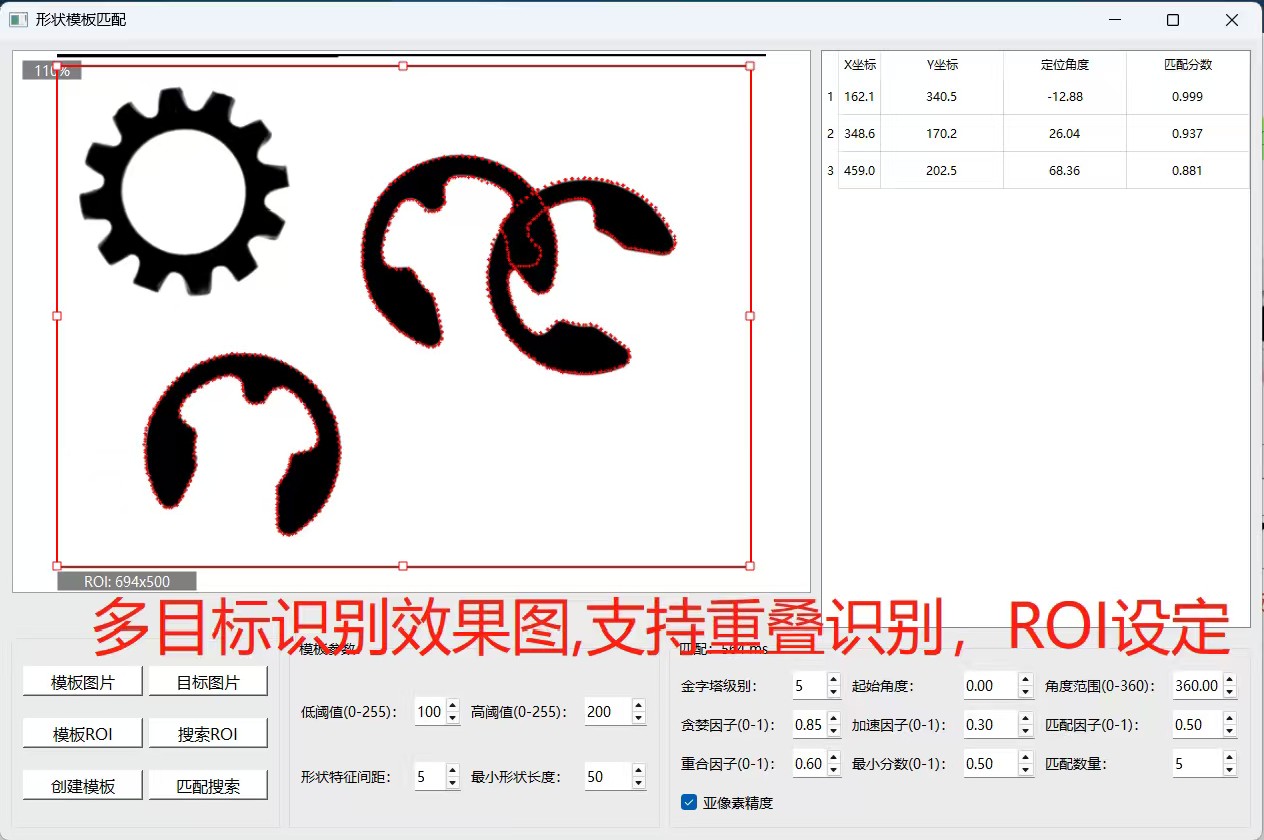Select result row number 1
This screenshot has height=840, width=1264.
830,97
